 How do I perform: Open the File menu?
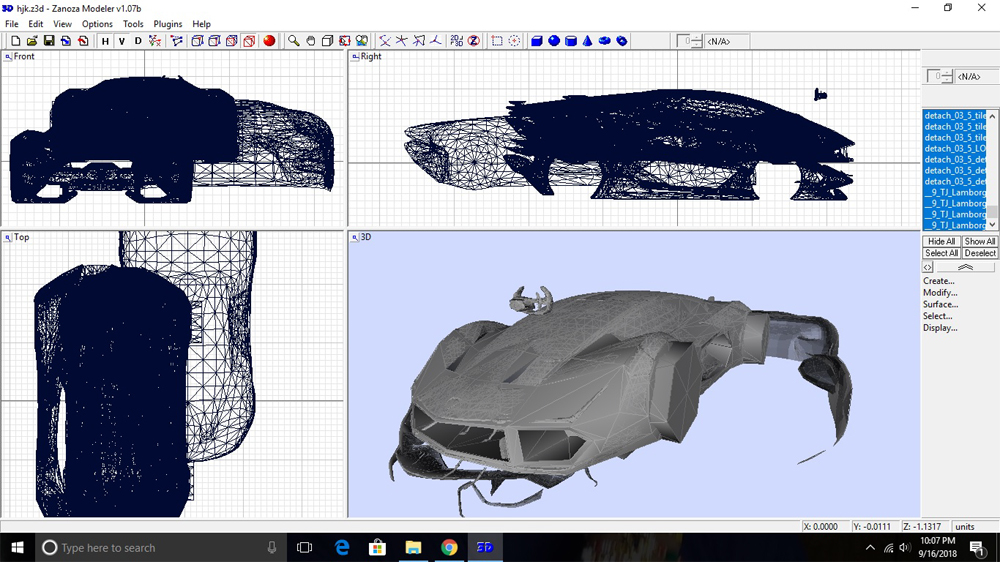(11, 24)
